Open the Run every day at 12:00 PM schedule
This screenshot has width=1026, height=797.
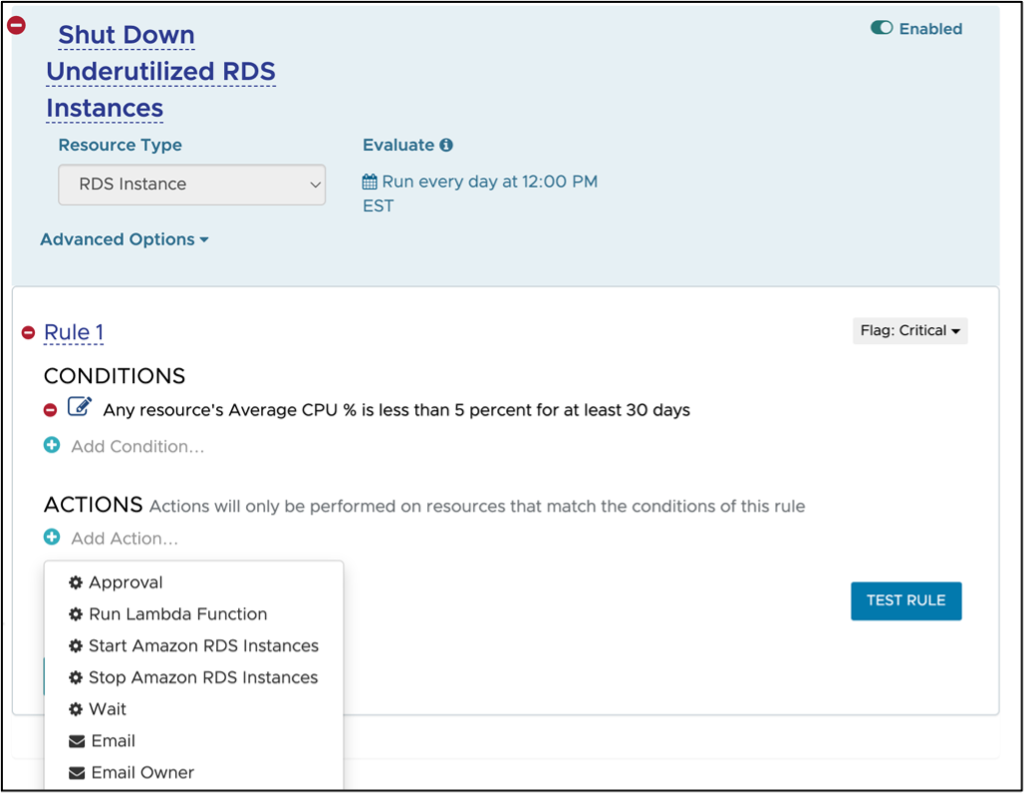[x=480, y=194]
